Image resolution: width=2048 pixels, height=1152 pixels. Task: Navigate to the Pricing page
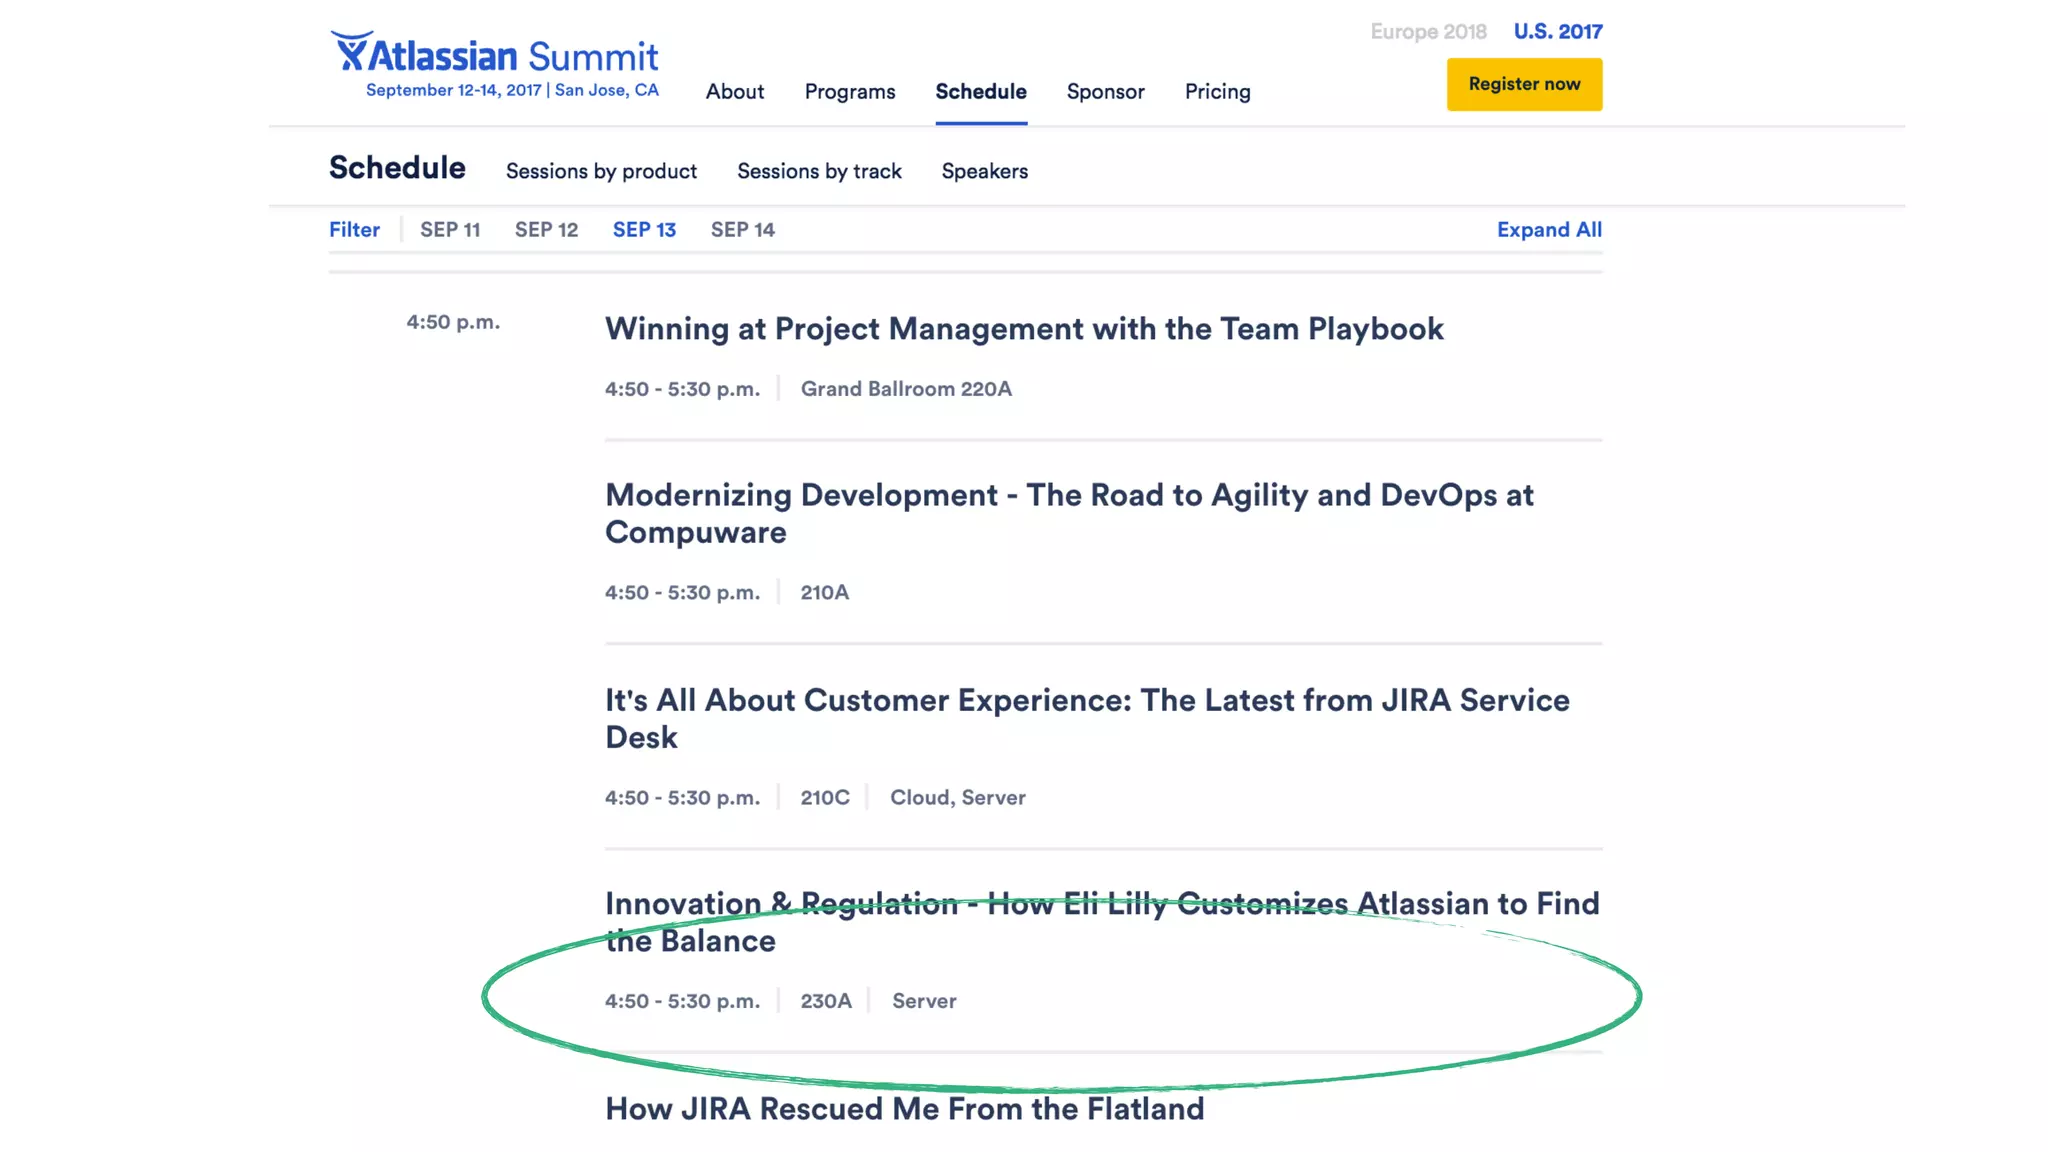click(x=1217, y=92)
